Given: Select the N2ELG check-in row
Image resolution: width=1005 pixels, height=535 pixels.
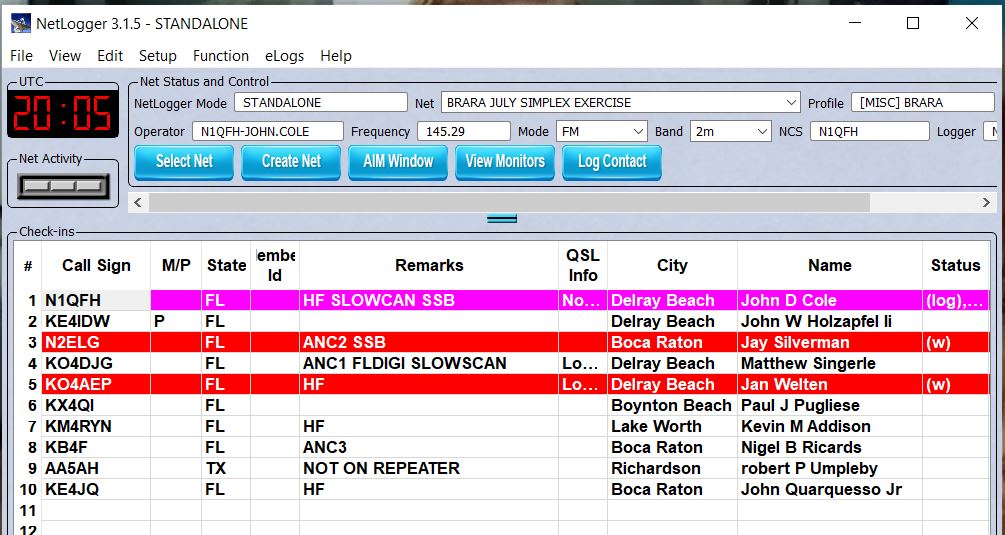Looking at the screenshot, I should [97, 342].
